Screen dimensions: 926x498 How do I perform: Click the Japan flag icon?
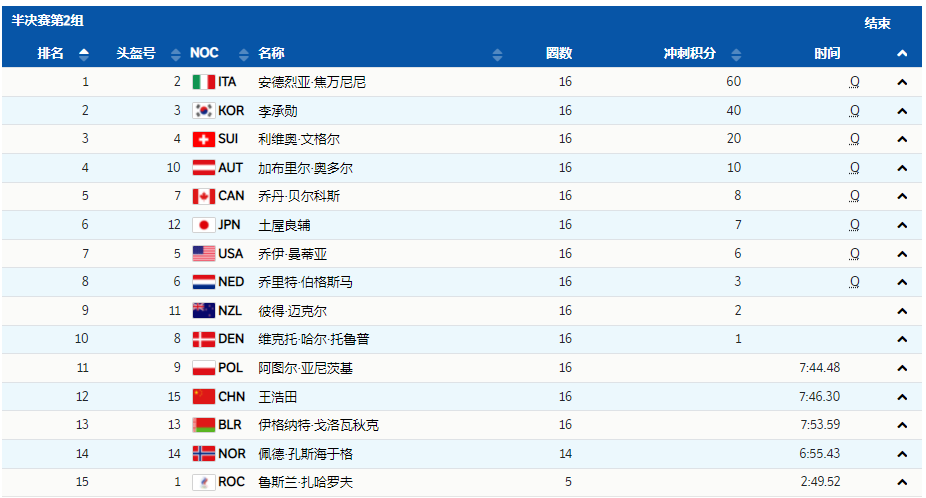(x=203, y=225)
